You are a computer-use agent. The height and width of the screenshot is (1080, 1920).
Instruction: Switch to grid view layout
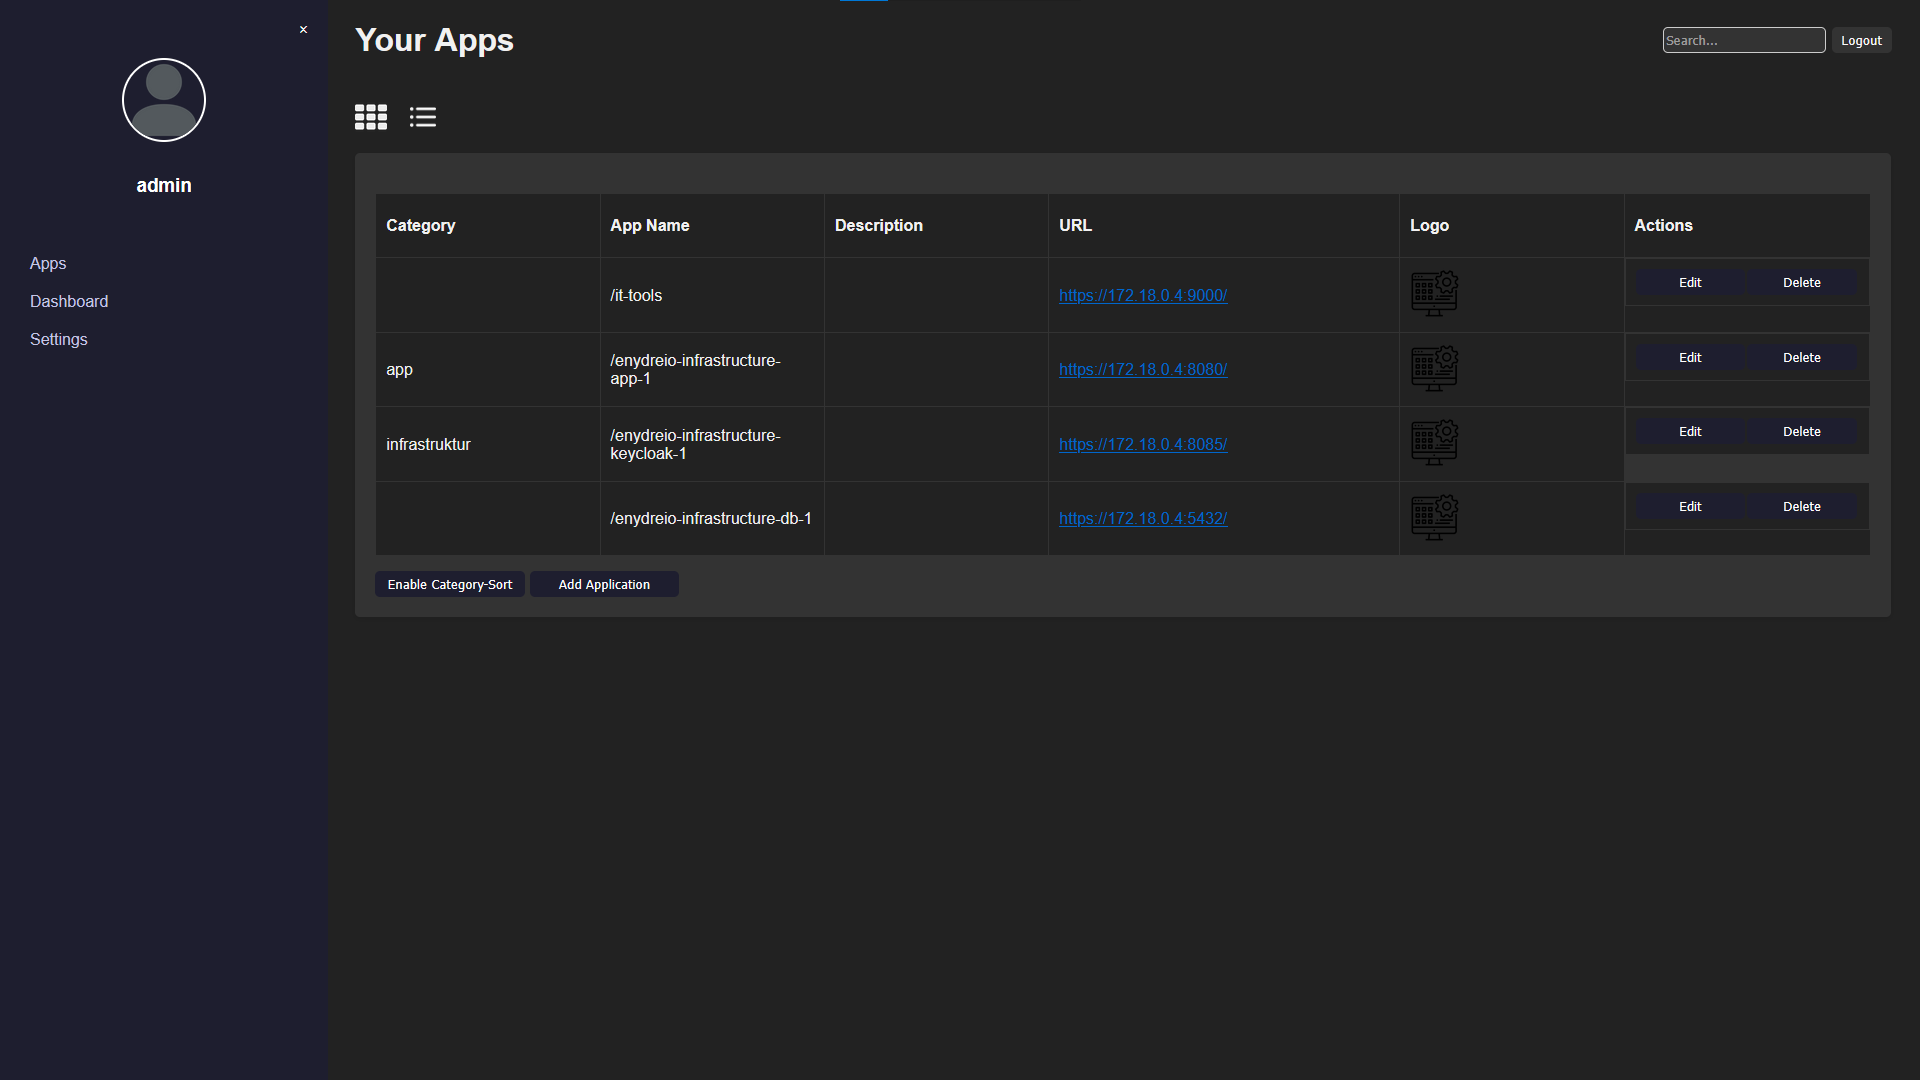[x=371, y=117]
